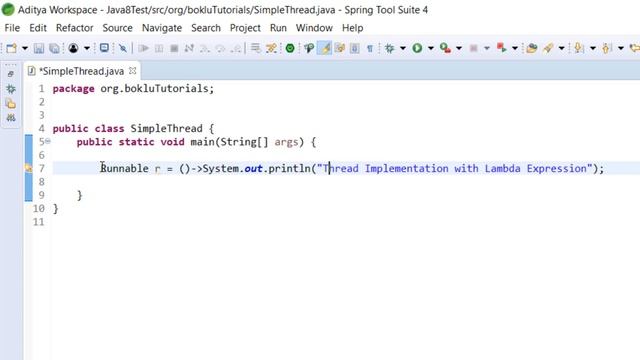Open dropdown beside the greyed stop icon
Image resolution: width=640 pixels, height=360 pixels.
[487, 49]
